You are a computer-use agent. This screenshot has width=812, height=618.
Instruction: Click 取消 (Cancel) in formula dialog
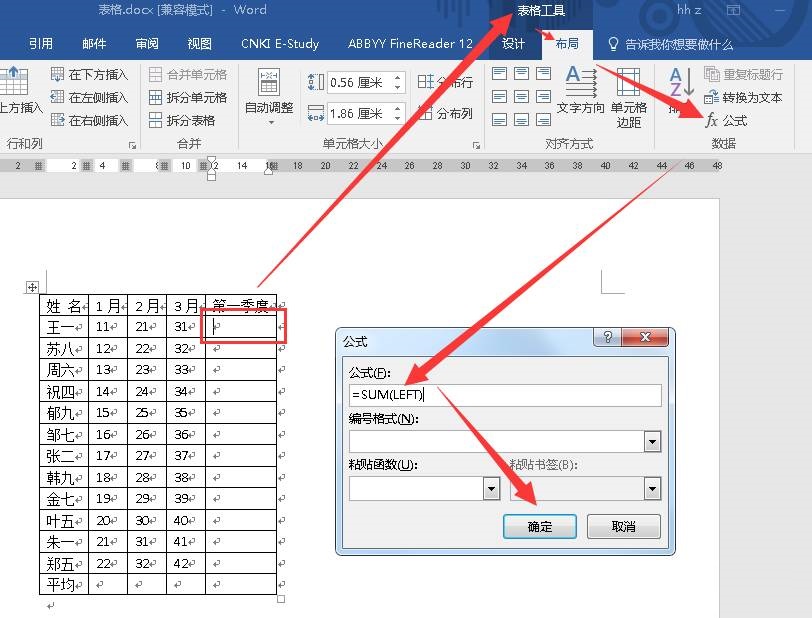click(623, 526)
